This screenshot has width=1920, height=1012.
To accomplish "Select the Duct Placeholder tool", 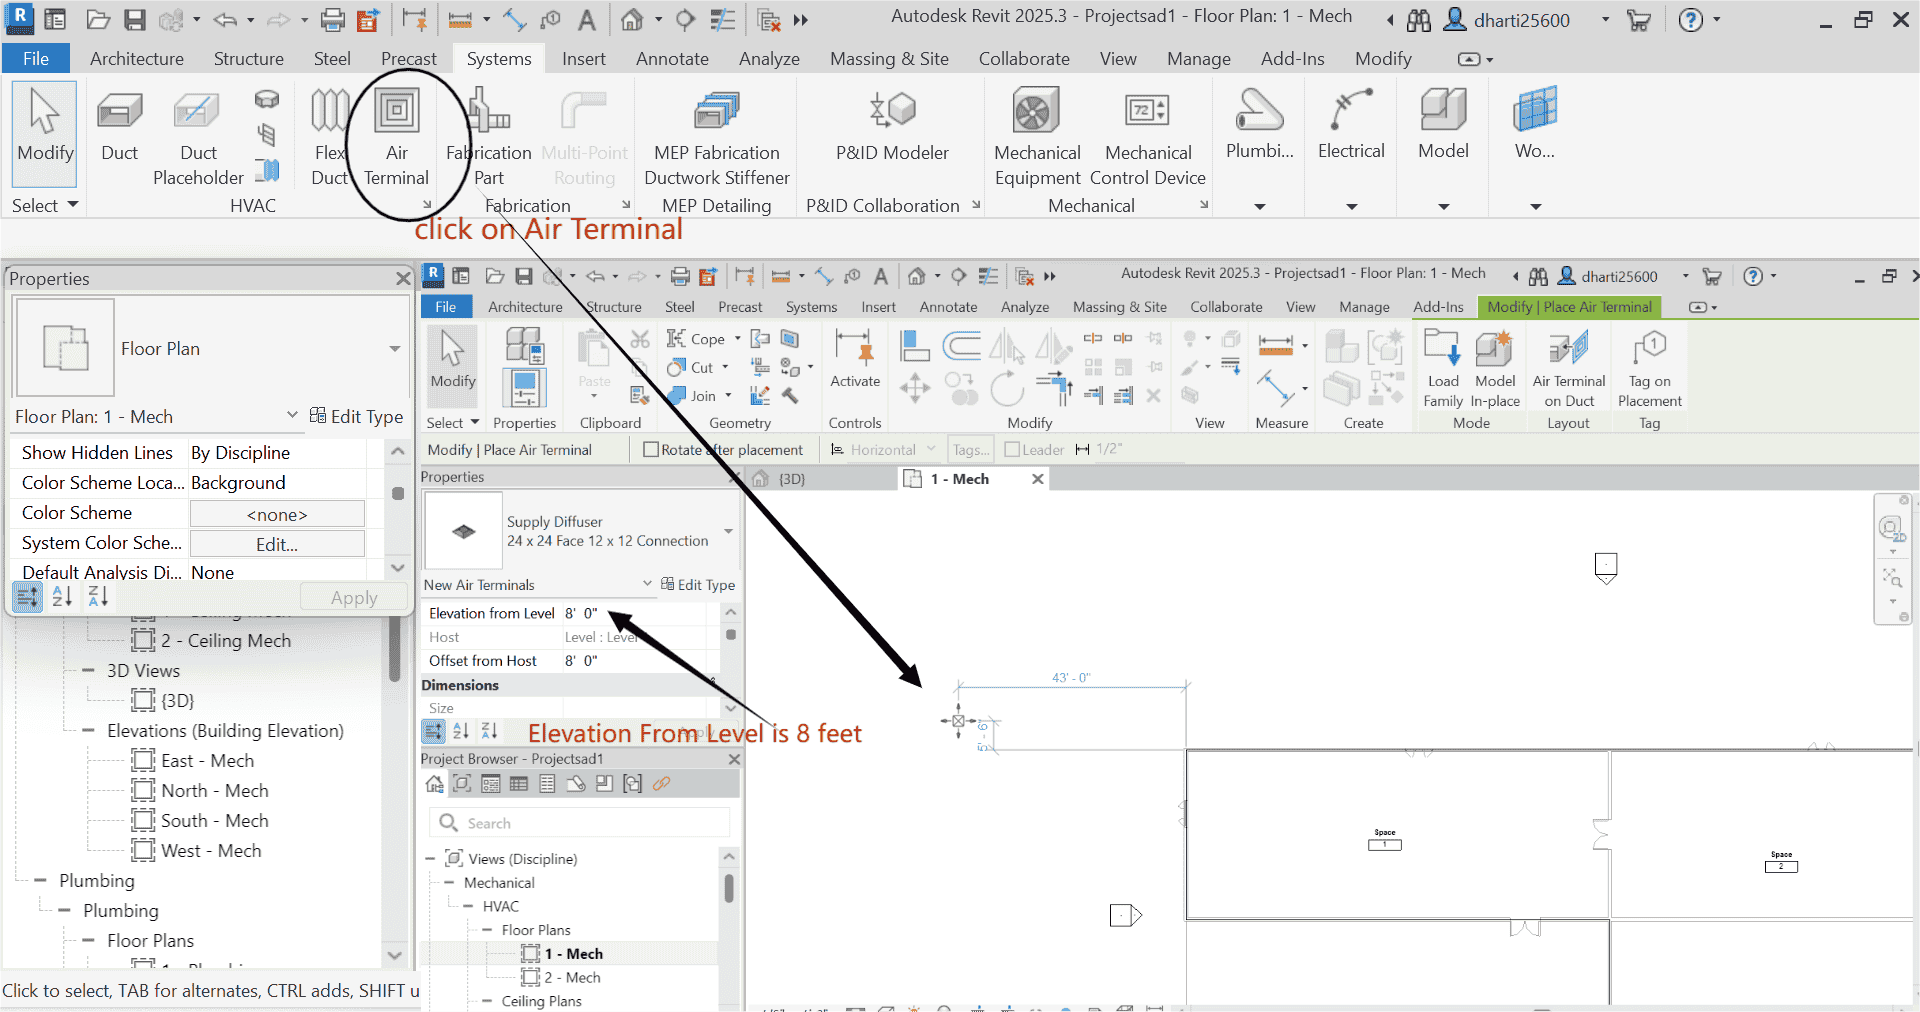I will tap(197, 137).
